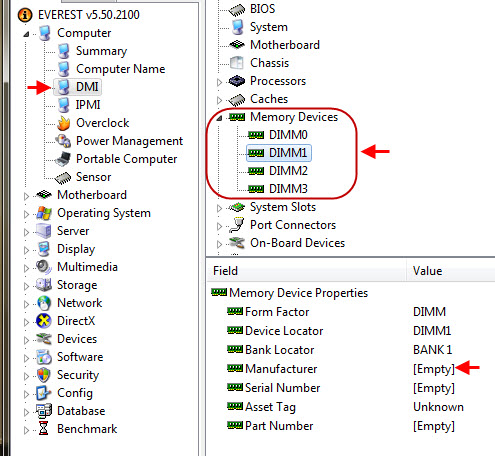The height and width of the screenshot is (456, 495).
Task: Click the Portable Computer laptop icon
Action: pos(63,159)
